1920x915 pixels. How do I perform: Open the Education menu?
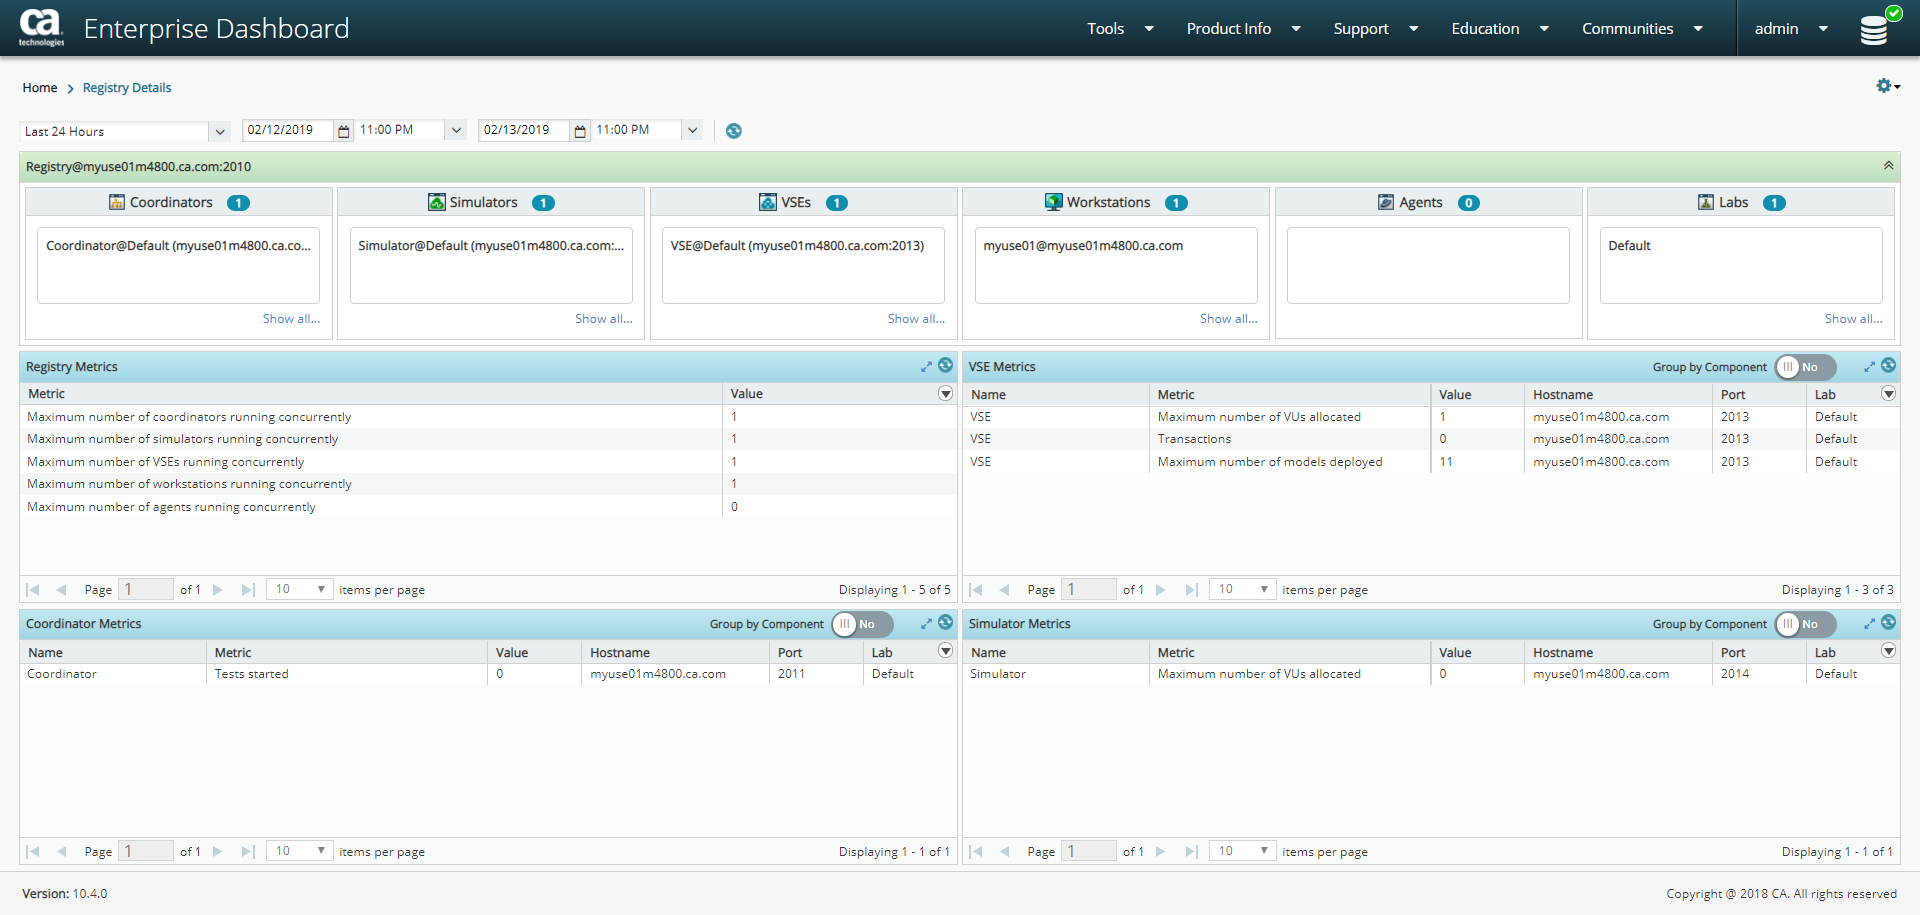[1500, 28]
